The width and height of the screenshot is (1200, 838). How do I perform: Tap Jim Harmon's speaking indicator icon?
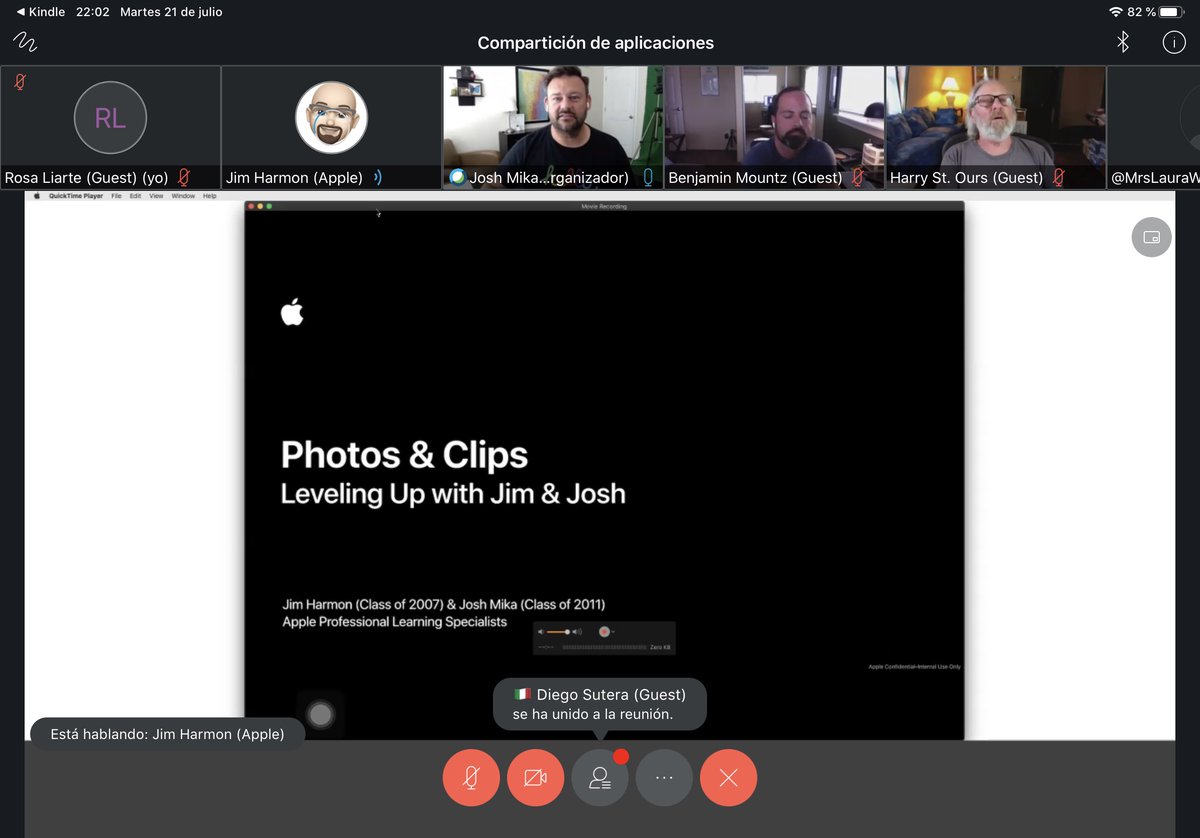click(378, 178)
